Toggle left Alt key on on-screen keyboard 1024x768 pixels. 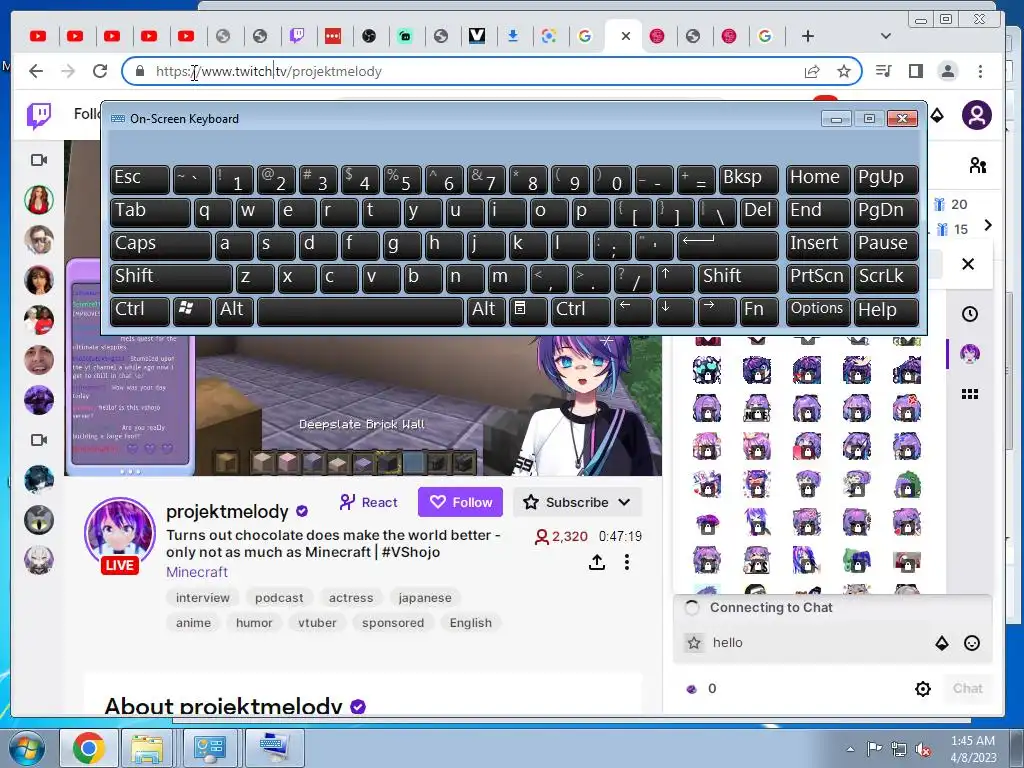[x=234, y=310]
